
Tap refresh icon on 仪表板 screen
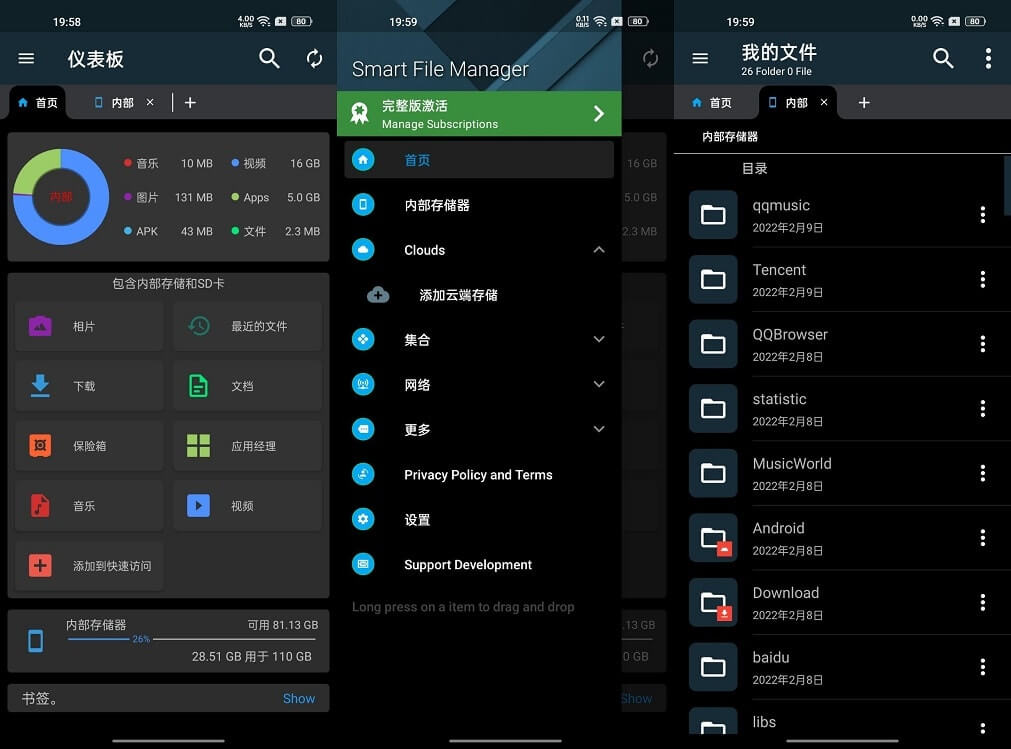[314, 59]
